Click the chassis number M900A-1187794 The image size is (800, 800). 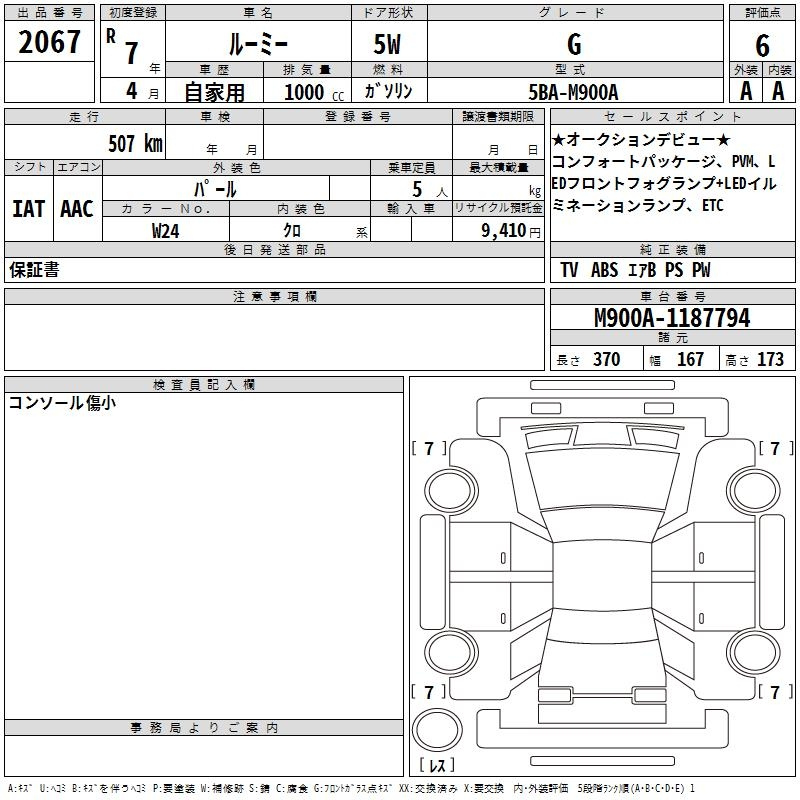(671, 319)
